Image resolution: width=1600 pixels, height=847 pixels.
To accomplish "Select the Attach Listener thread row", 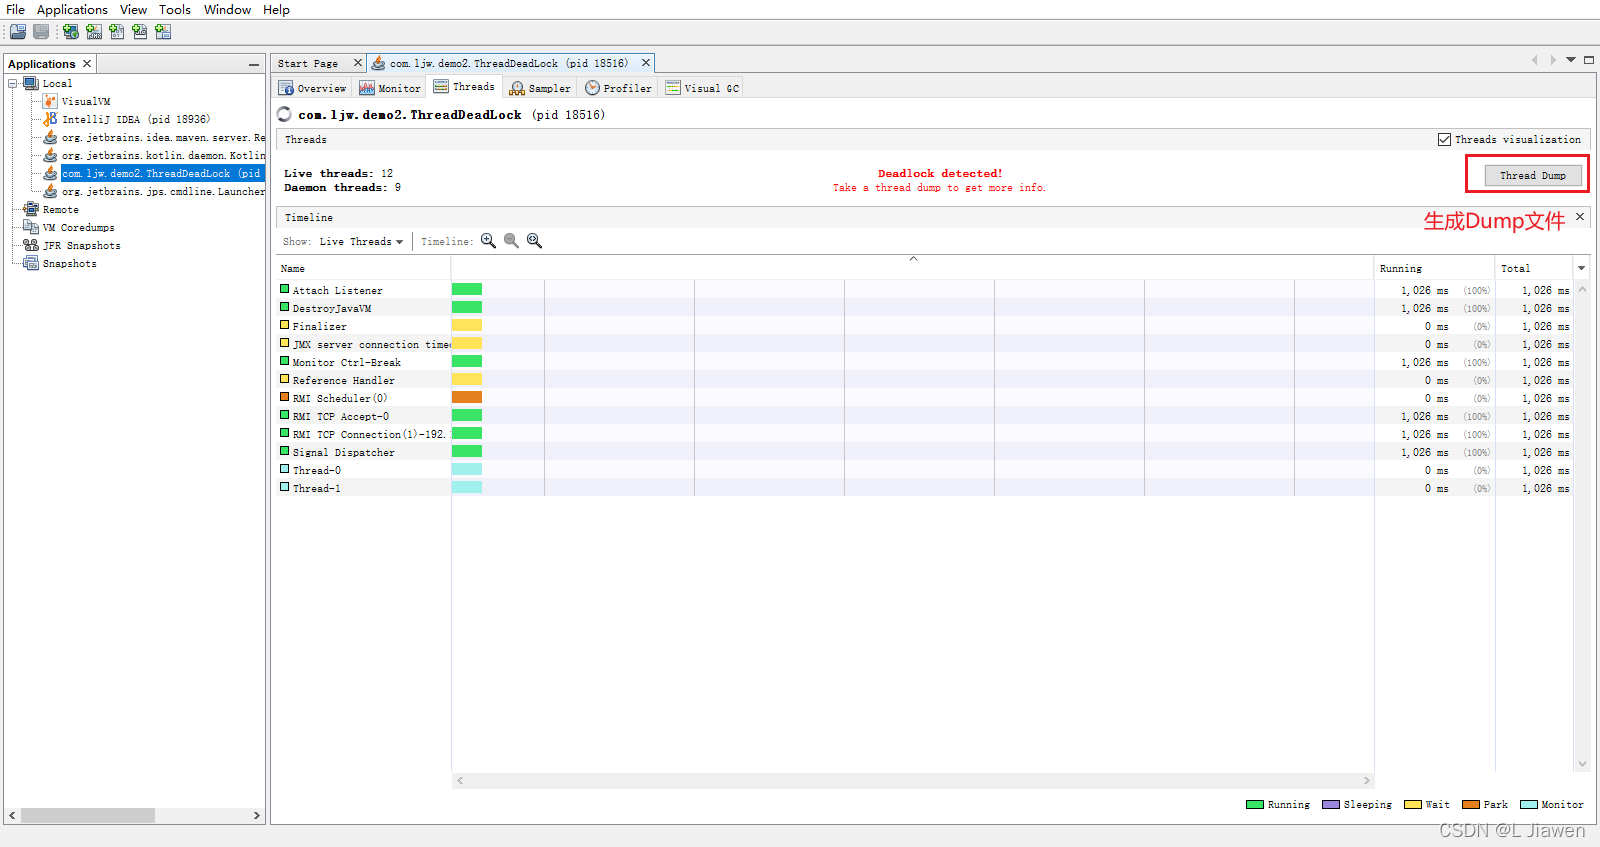I will 924,290.
